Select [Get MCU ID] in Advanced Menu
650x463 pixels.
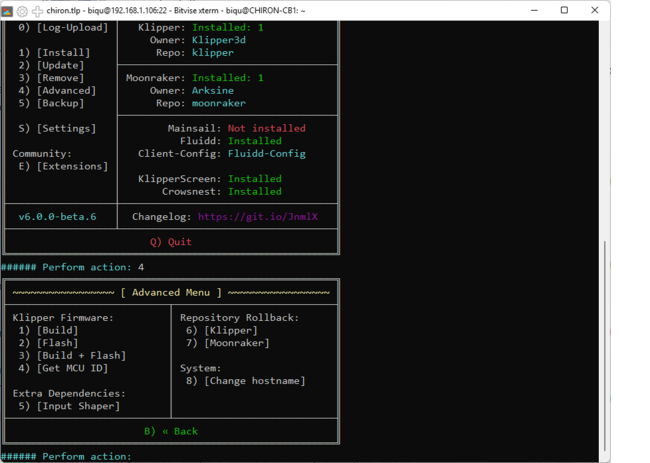(72, 368)
